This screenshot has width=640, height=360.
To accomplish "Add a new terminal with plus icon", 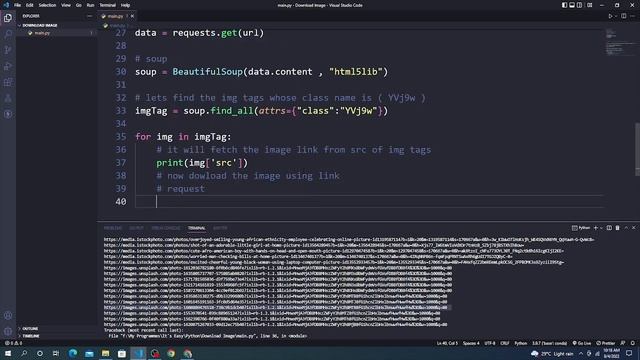I will tap(596, 228).
